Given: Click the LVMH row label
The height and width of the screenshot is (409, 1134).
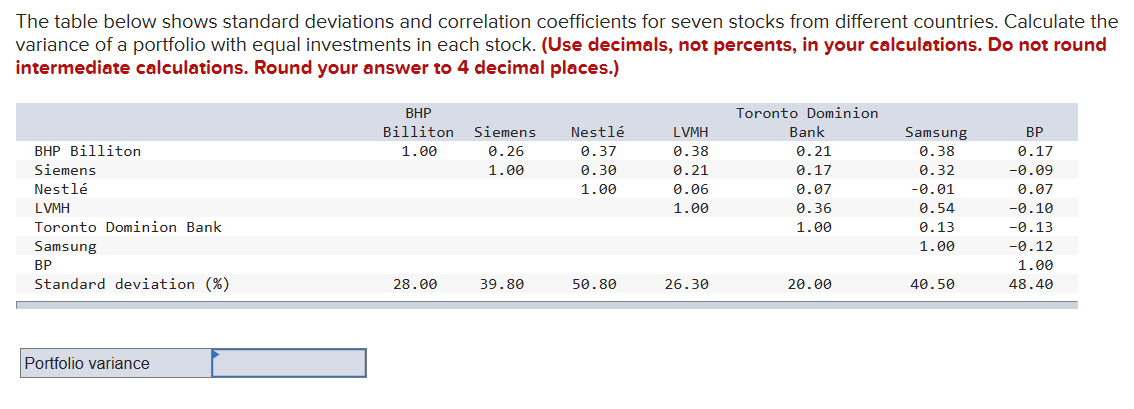Looking at the screenshot, I should 52,208.
